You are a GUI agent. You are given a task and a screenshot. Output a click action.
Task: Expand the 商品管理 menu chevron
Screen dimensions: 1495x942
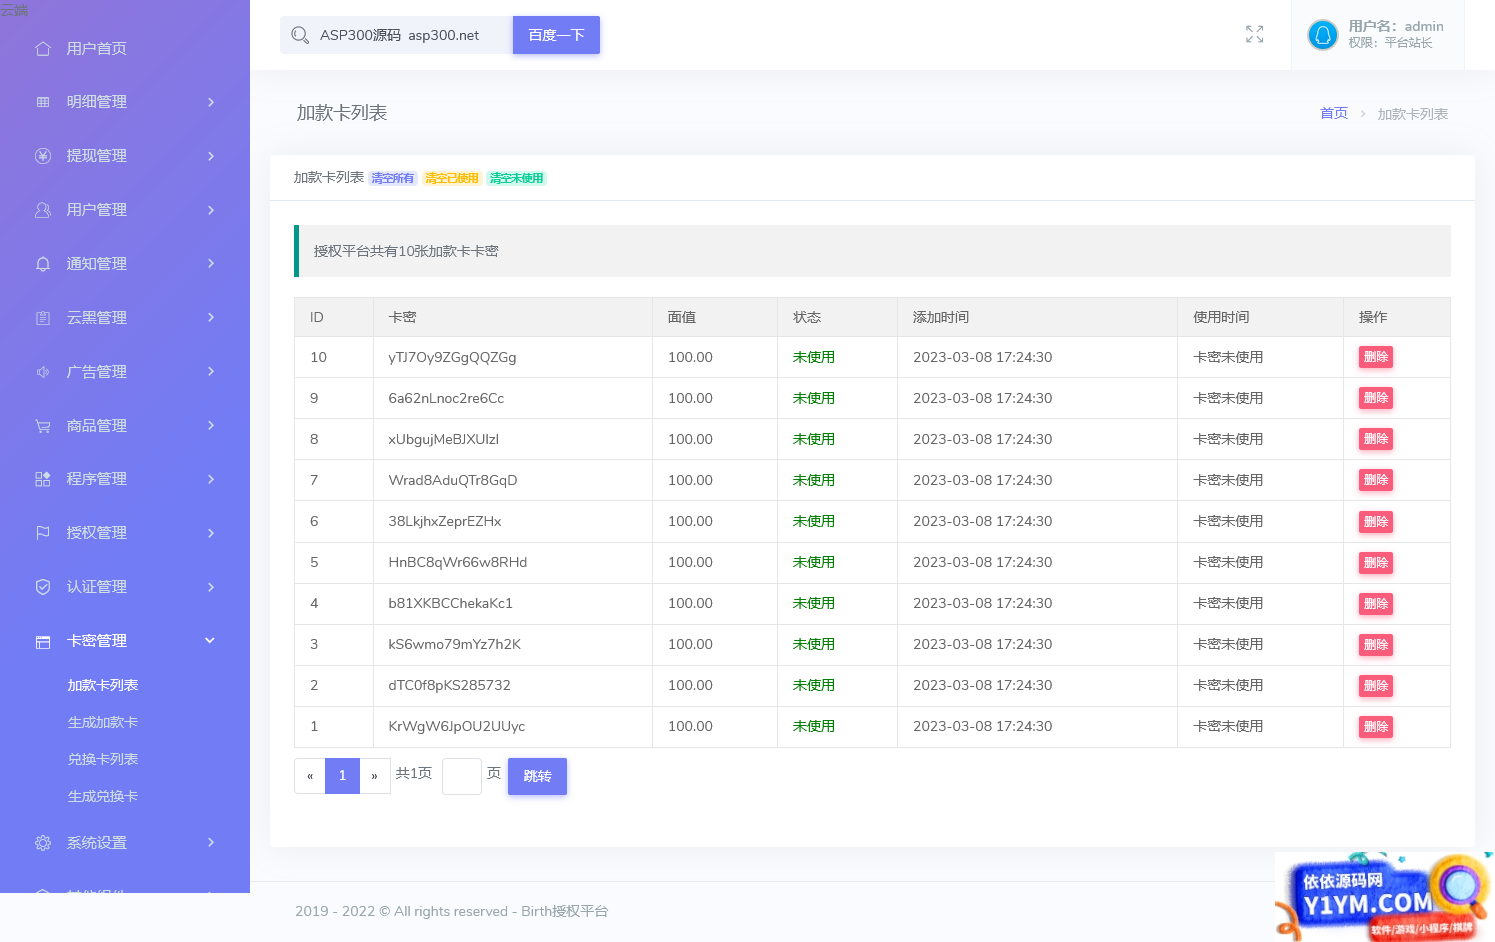(210, 426)
